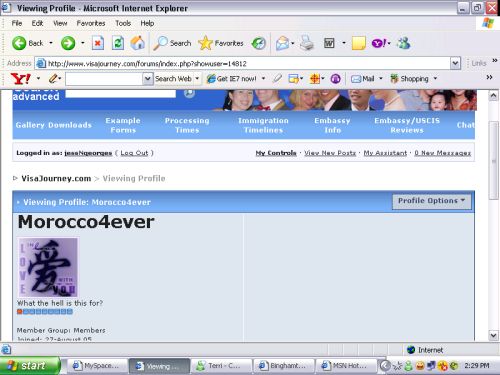
Task: Open the File menu
Action: (x=17, y=23)
